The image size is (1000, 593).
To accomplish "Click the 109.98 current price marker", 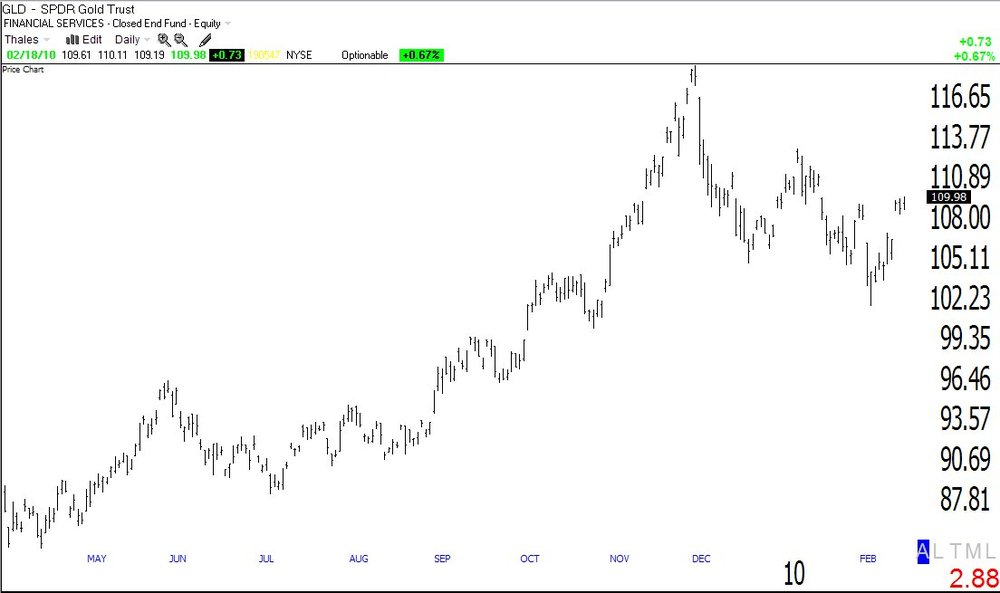I will pos(948,197).
